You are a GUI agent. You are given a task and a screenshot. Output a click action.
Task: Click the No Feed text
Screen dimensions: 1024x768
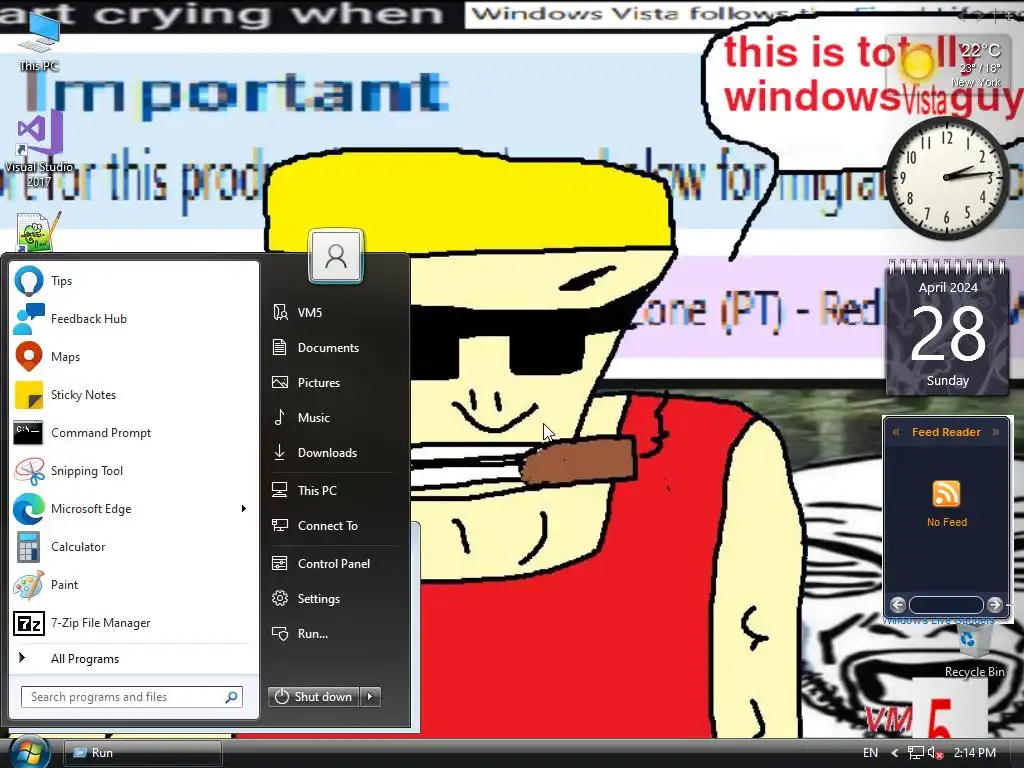(947, 522)
